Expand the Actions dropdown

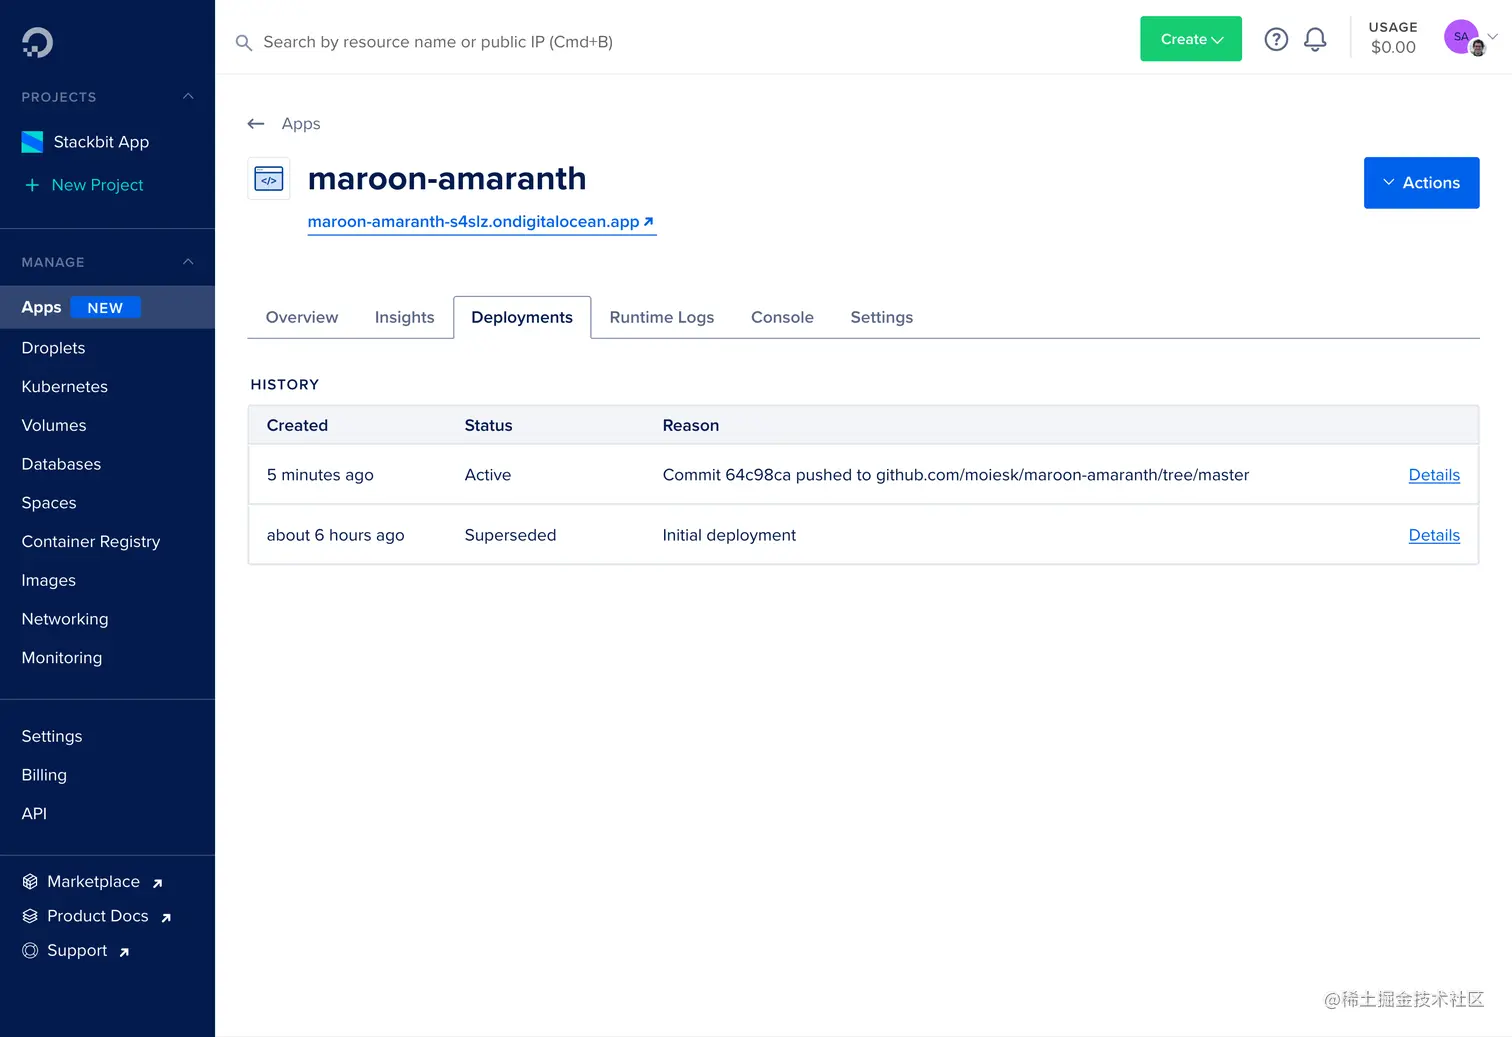coord(1421,183)
